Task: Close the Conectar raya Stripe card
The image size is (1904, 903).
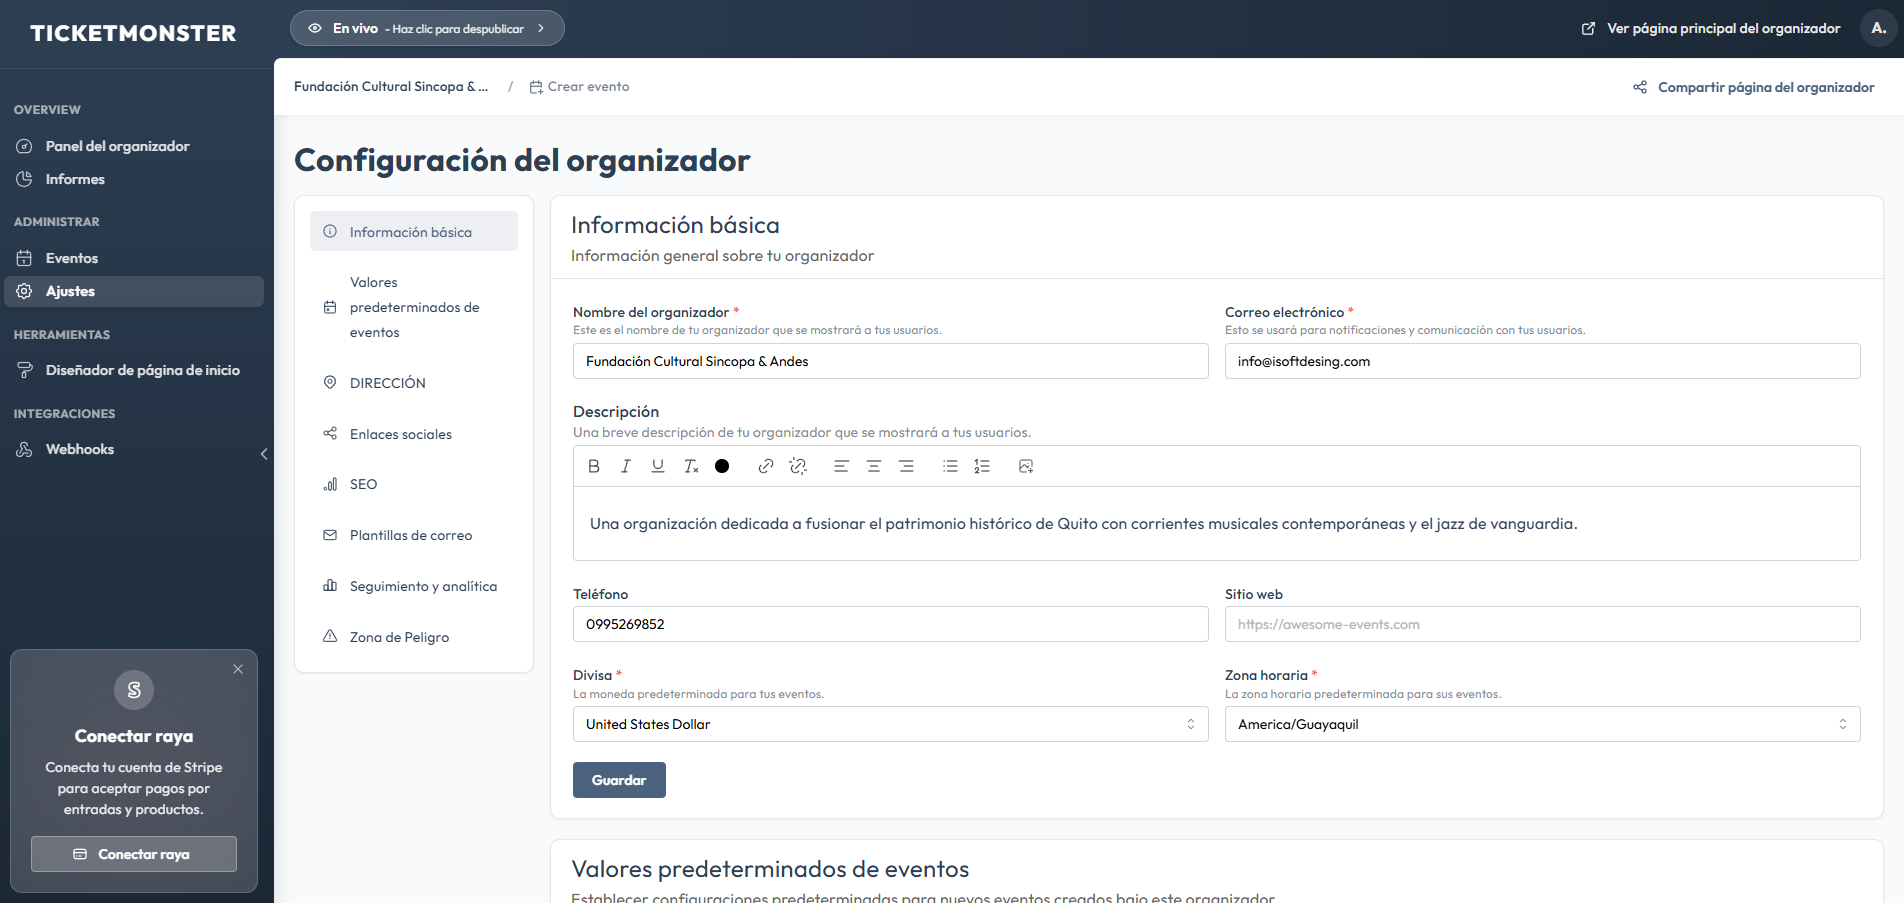Action: 238,669
